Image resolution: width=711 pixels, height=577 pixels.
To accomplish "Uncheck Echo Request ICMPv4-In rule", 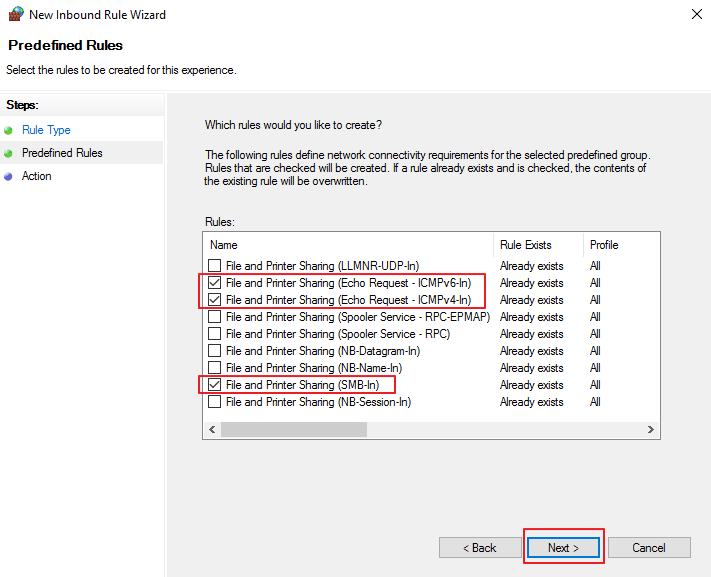I will (215, 300).
